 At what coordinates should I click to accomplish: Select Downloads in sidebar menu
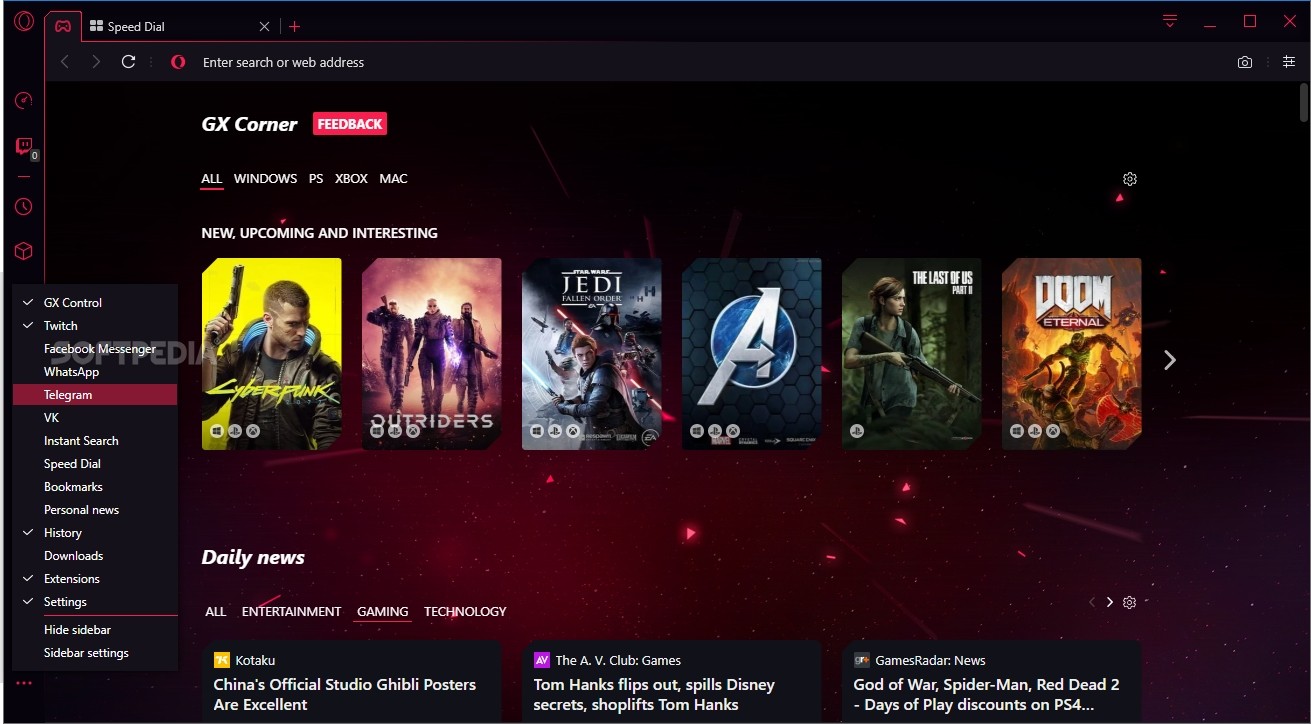pos(95,556)
